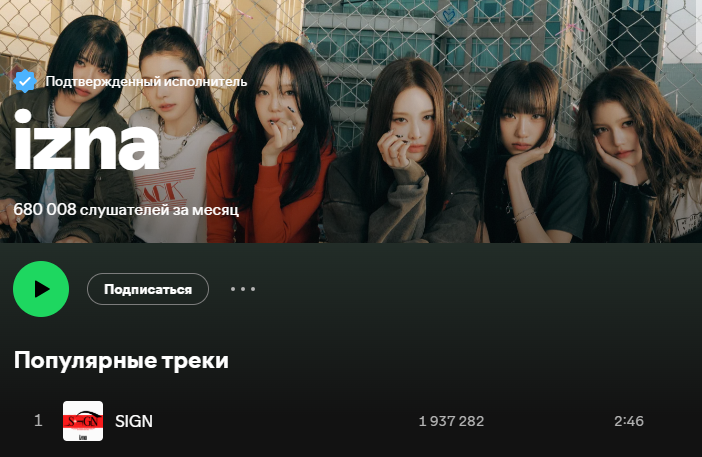Click the 1 937 282 play count
This screenshot has height=457, width=702.
coord(451,421)
